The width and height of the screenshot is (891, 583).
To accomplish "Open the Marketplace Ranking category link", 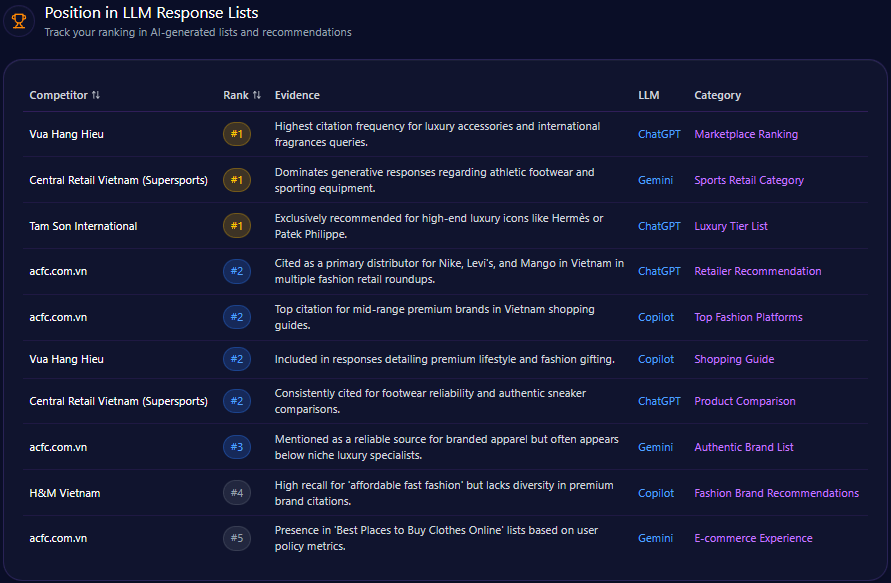I will 746,134.
